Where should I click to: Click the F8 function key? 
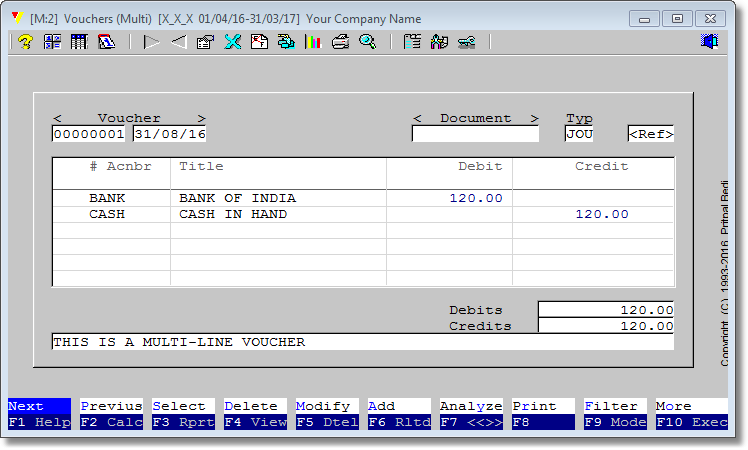click(x=543, y=422)
